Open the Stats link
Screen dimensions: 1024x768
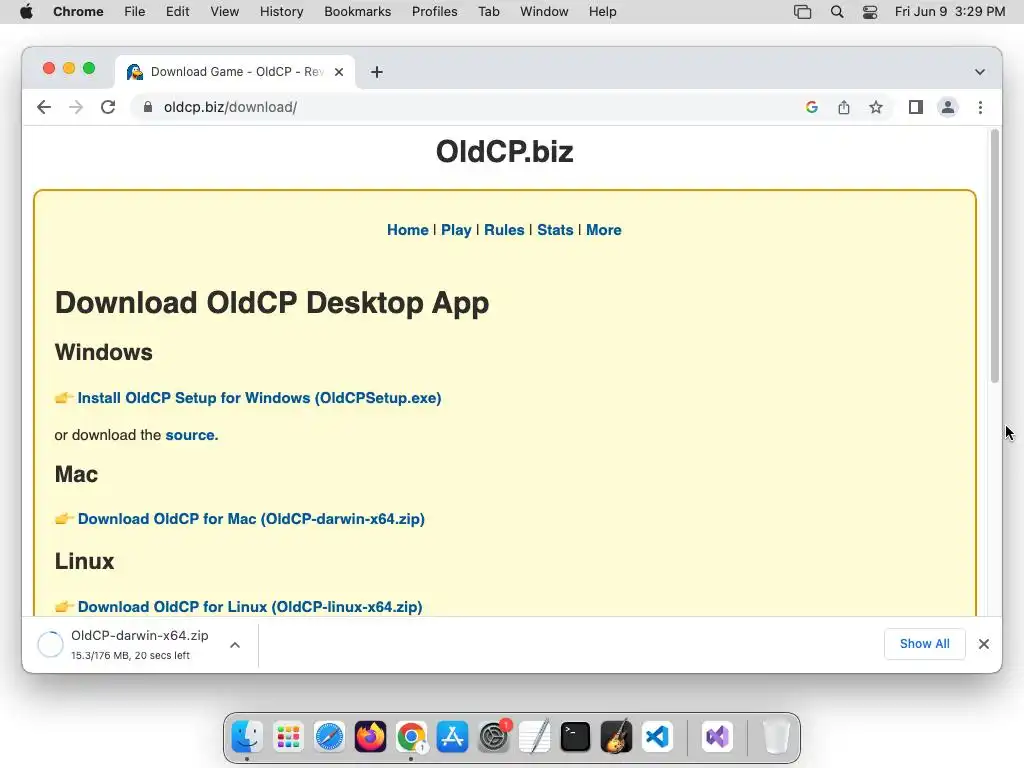[x=555, y=230]
